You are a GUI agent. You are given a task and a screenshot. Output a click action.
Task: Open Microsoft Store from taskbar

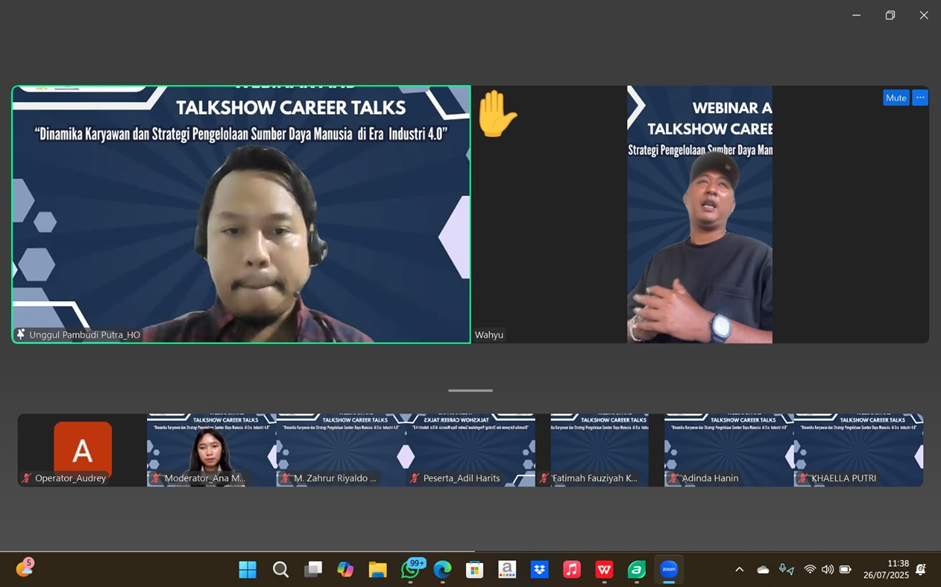pos(474,569)
